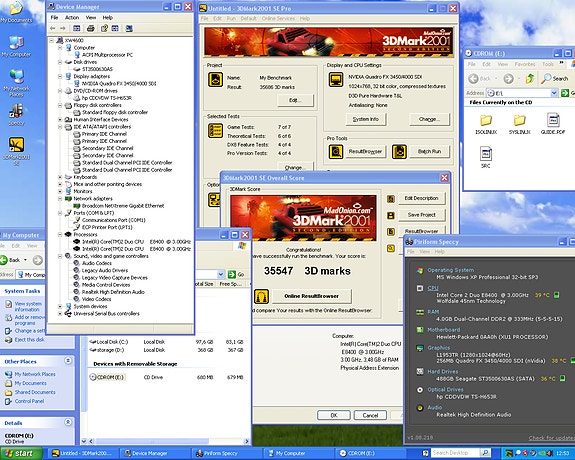575x460 pixels.
Task: Collapse the Network adapters node
Action: tap(60, 198)
